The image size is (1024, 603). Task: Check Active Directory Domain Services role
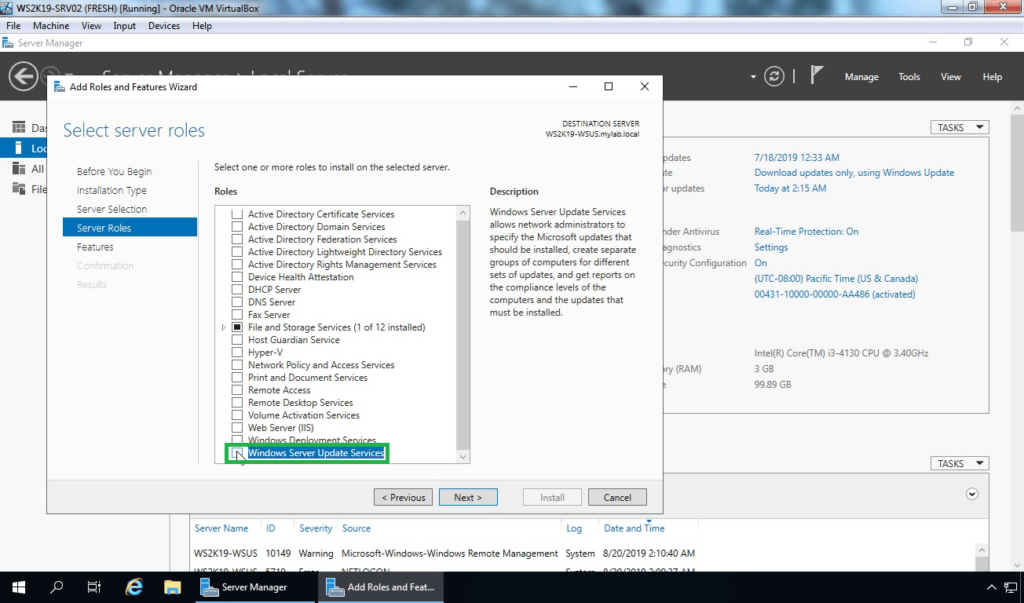tap(237, 227)
